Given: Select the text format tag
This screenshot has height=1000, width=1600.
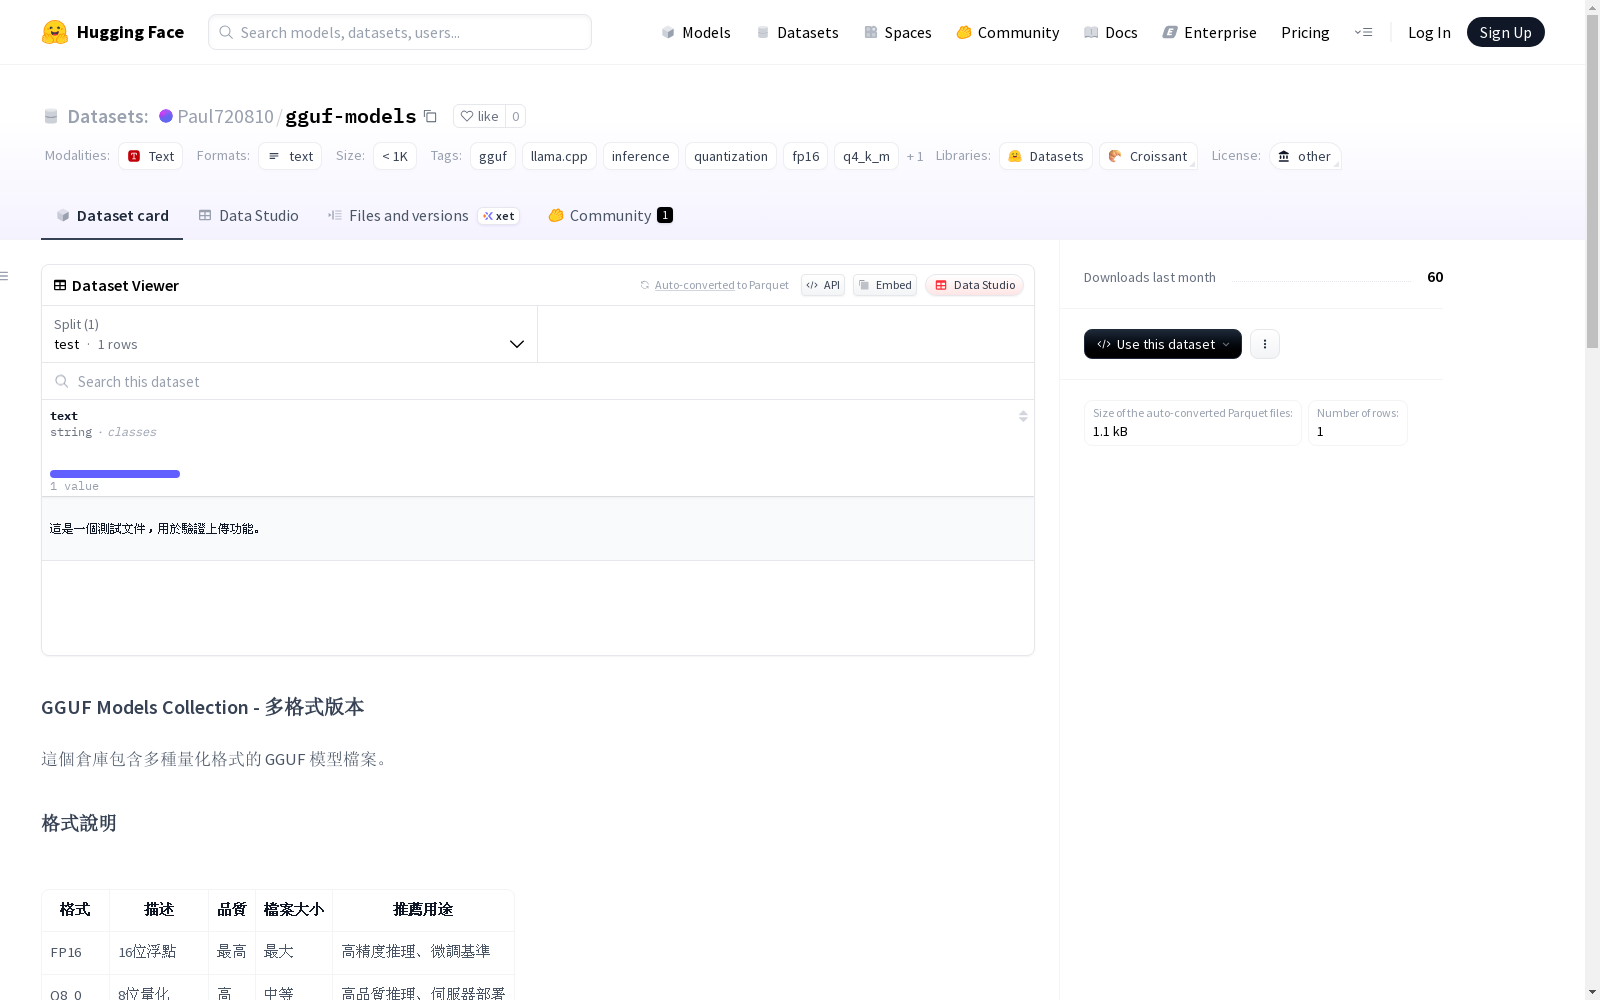Looking at the screenshot, I should click(290, 156).
